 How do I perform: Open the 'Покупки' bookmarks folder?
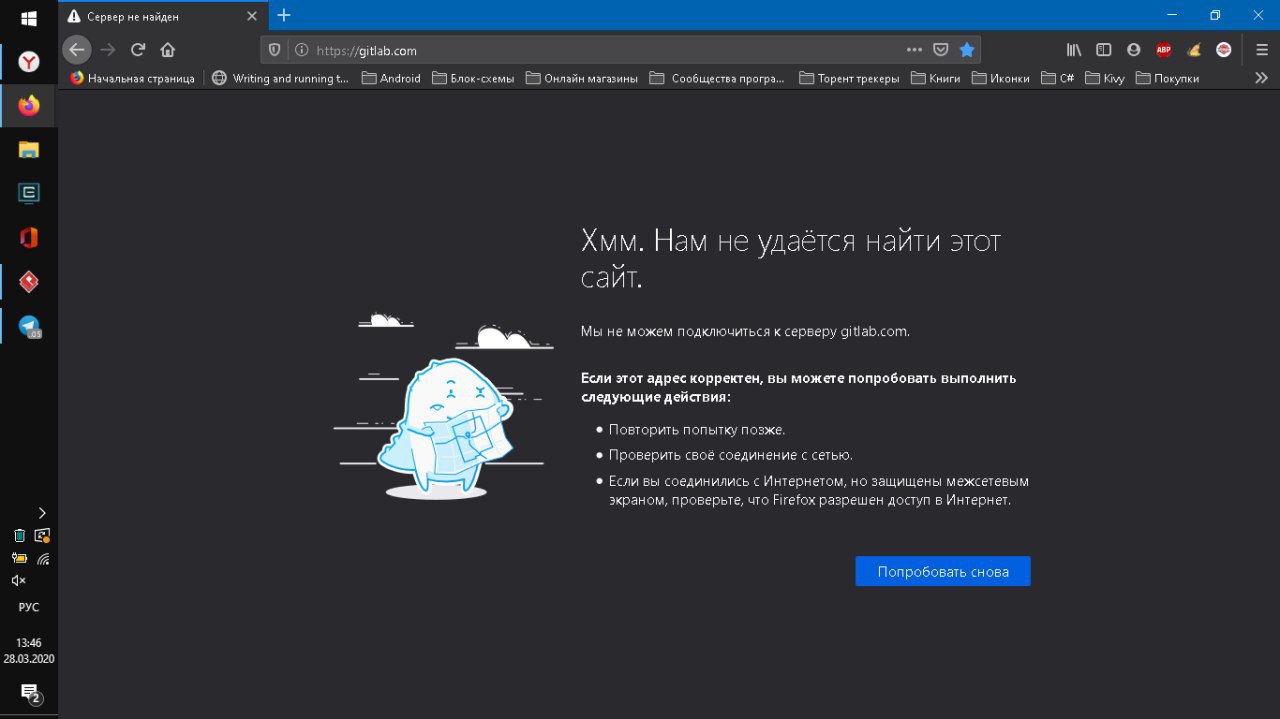(x=1167, y=78)
